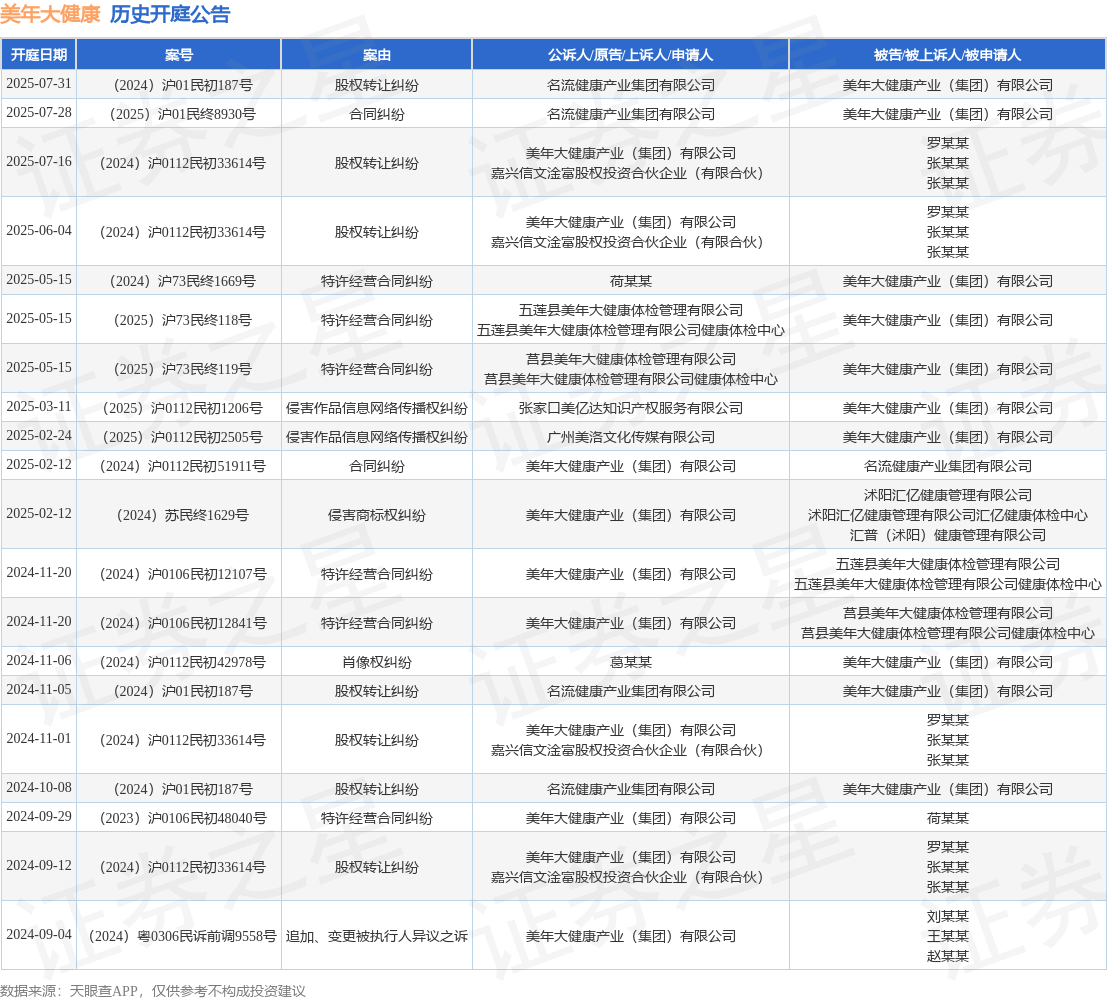This screenshot has width=1107, height=1000.
Task: Select date cell 2024-09-29
Action: tap(39, 816)
